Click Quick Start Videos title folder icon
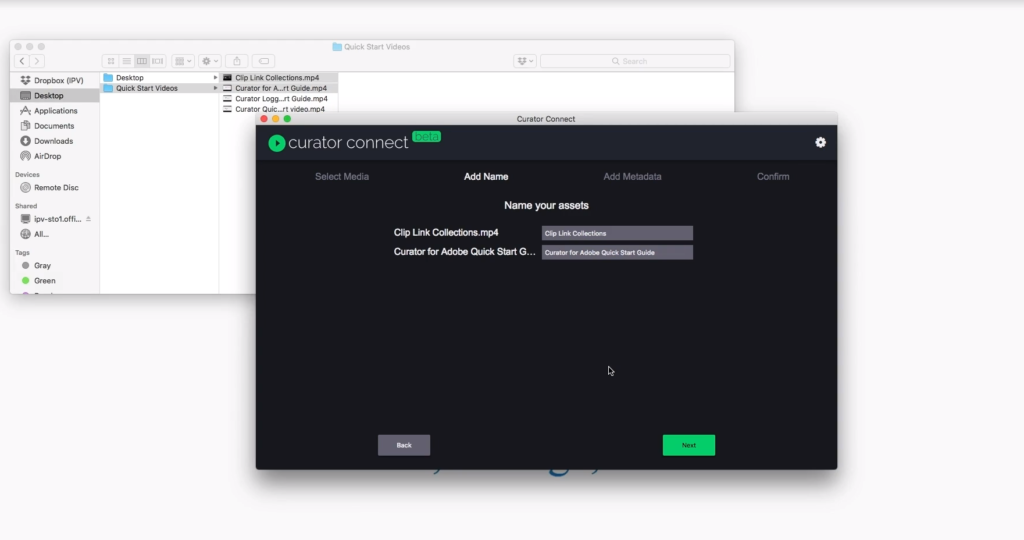 [x=337, y=46]
